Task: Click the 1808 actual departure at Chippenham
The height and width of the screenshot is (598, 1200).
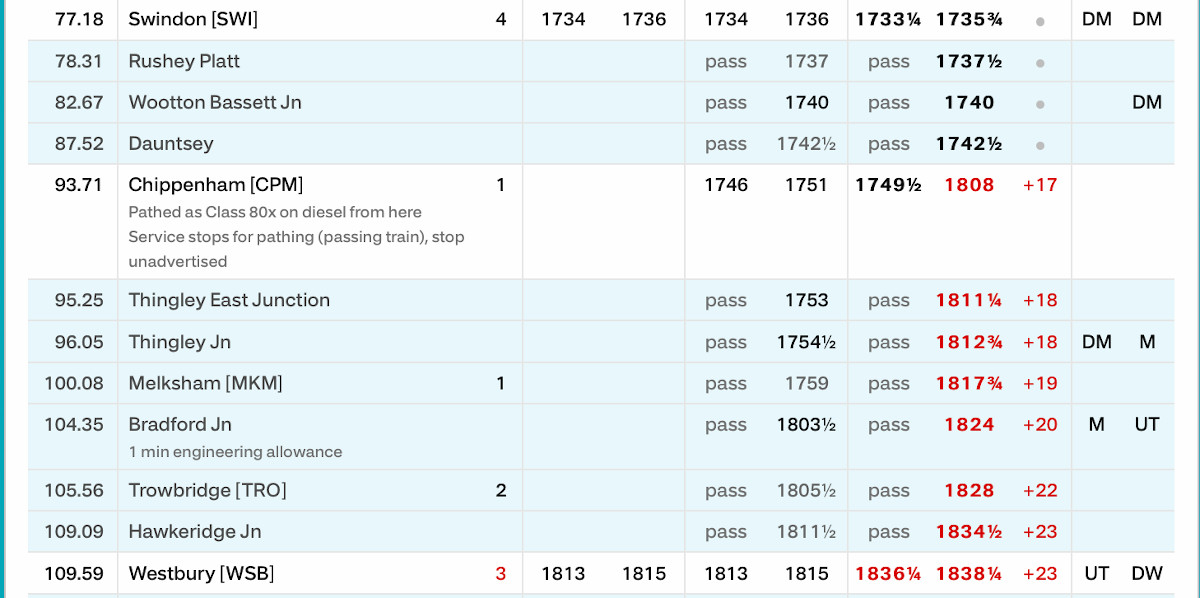Action: click(x=969, y=185)
